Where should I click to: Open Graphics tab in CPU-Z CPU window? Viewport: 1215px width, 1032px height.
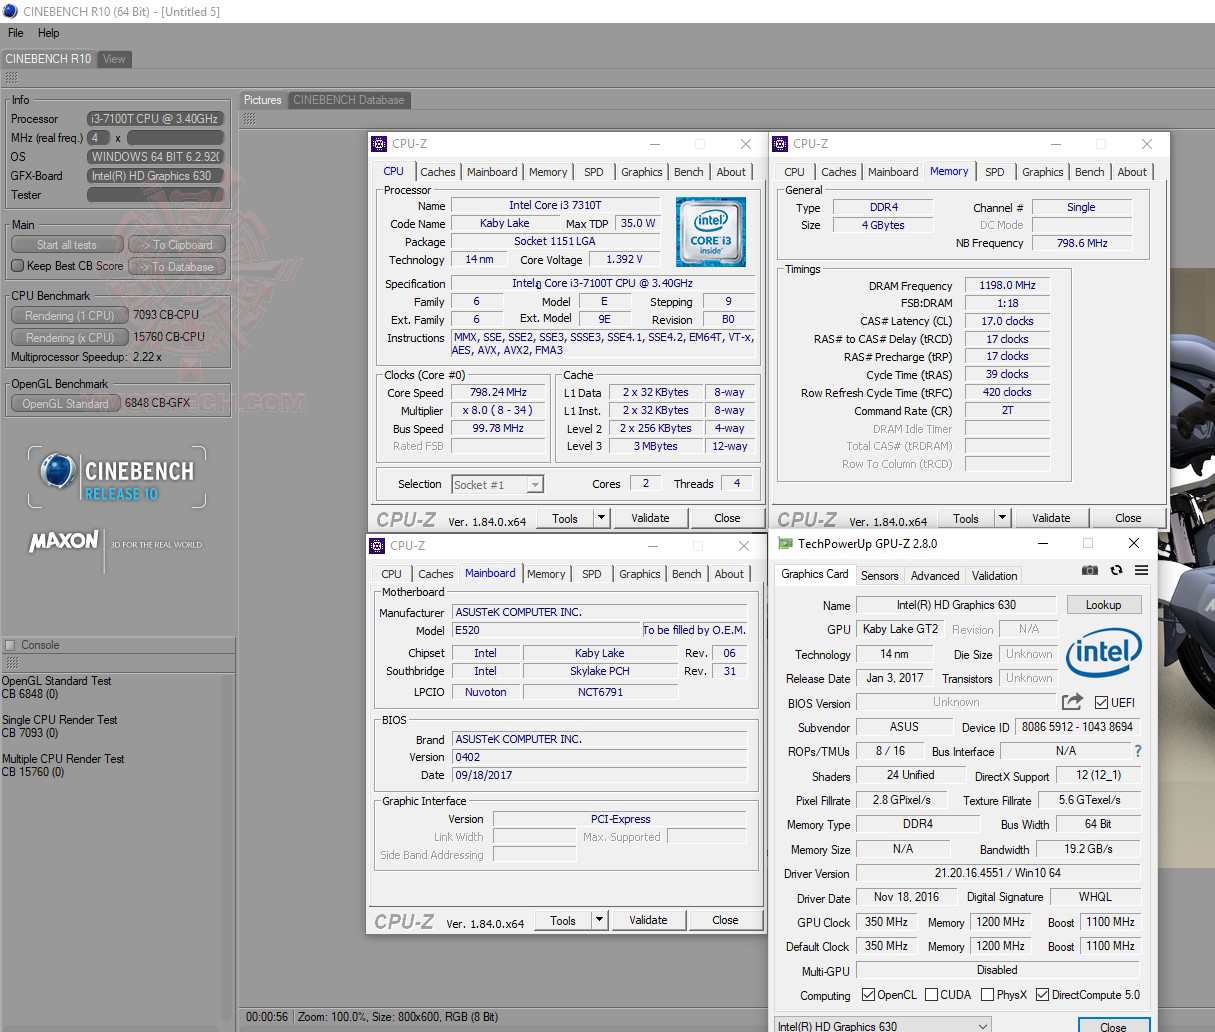(641, 172)
